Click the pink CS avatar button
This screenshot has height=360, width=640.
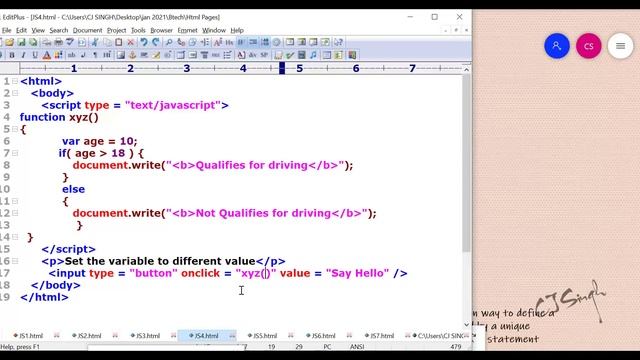(x=589, y=46)
